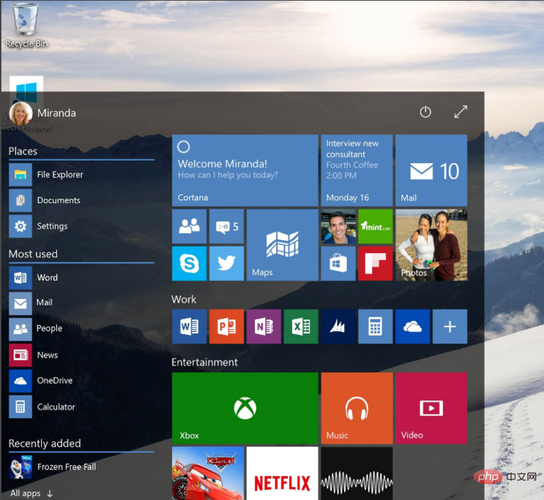Click the Work group heading
Image resolution: width=544 pixels, height=500 pixels.
point(184,299)
